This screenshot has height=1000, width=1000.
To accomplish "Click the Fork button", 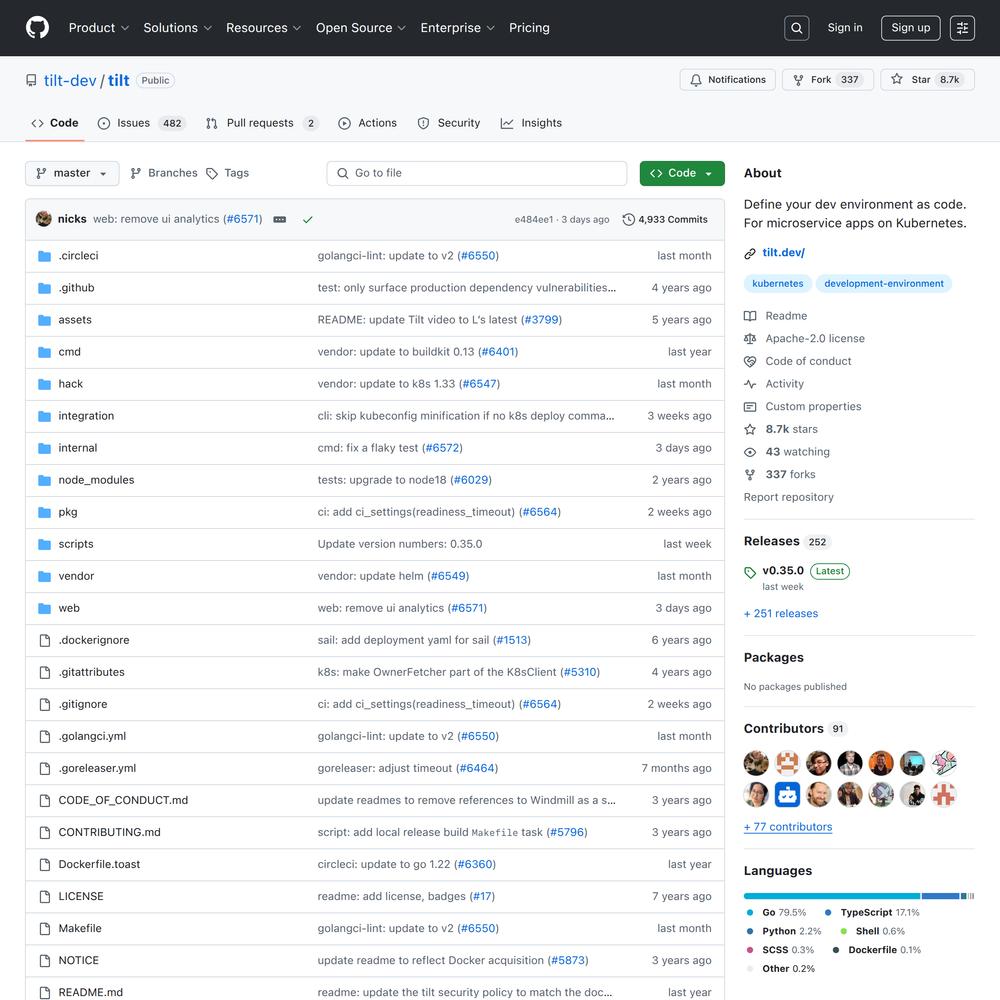I will point(828,80).
